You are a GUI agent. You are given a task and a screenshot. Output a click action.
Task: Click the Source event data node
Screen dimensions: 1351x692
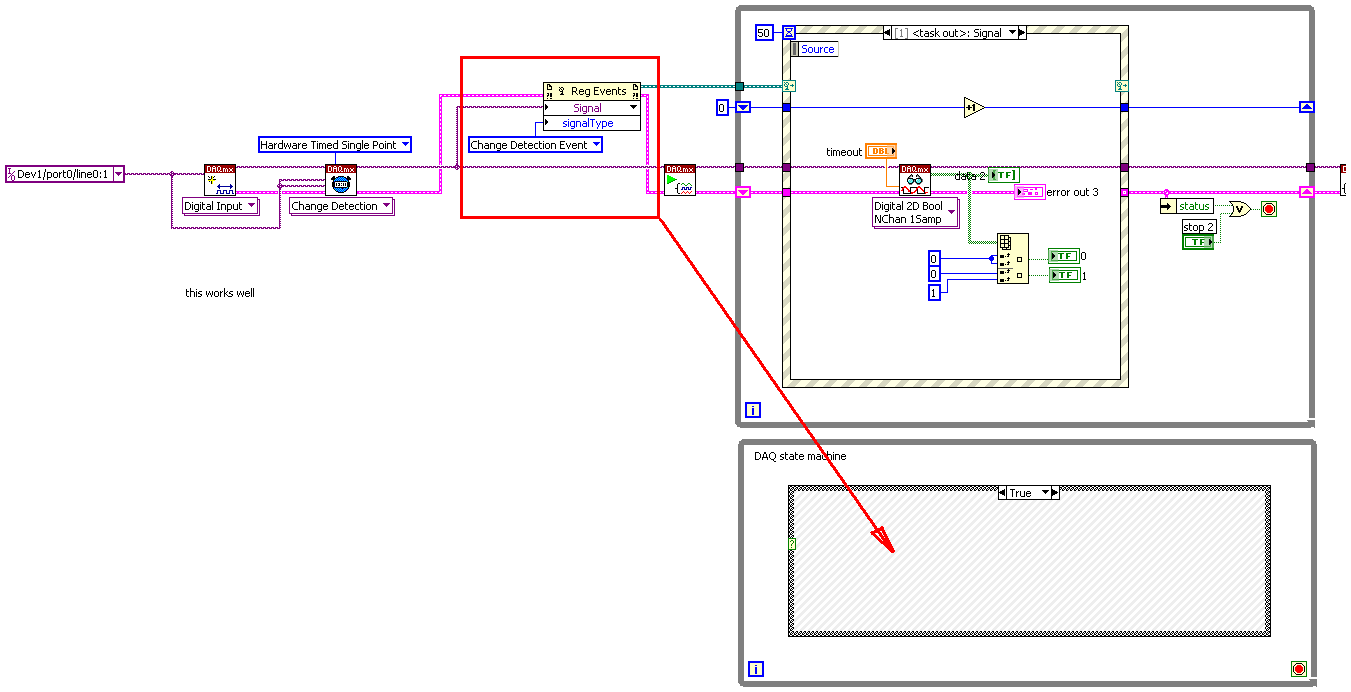814,49
